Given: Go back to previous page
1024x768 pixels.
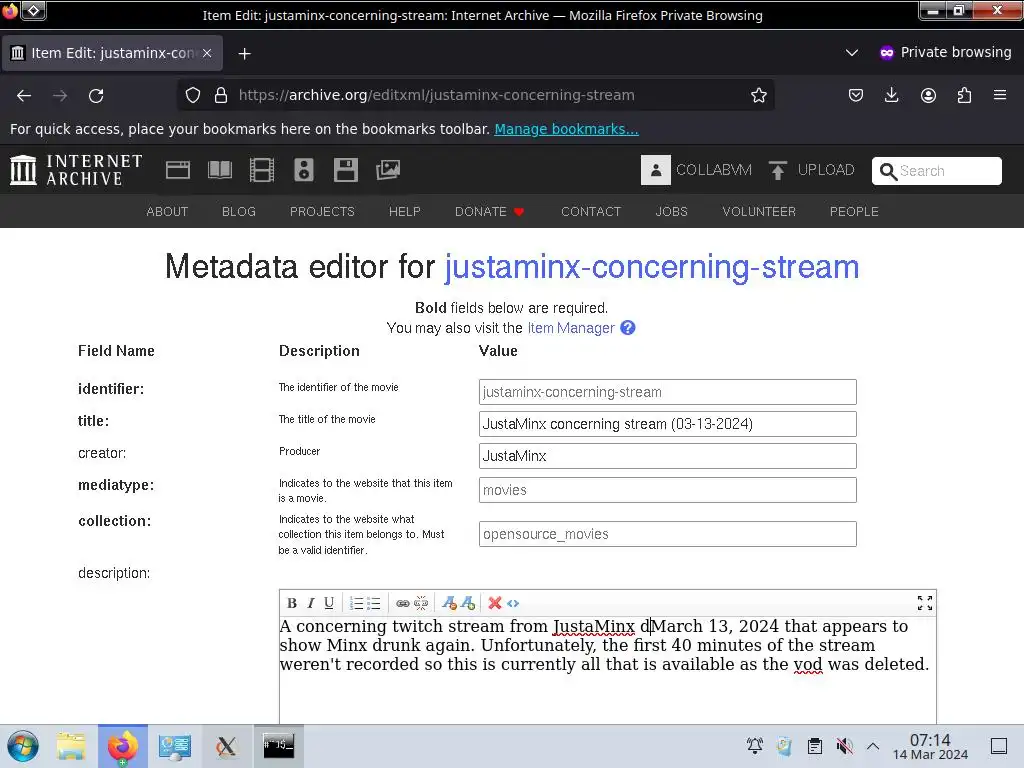Looking at the screenshot, I should [24, 95].
